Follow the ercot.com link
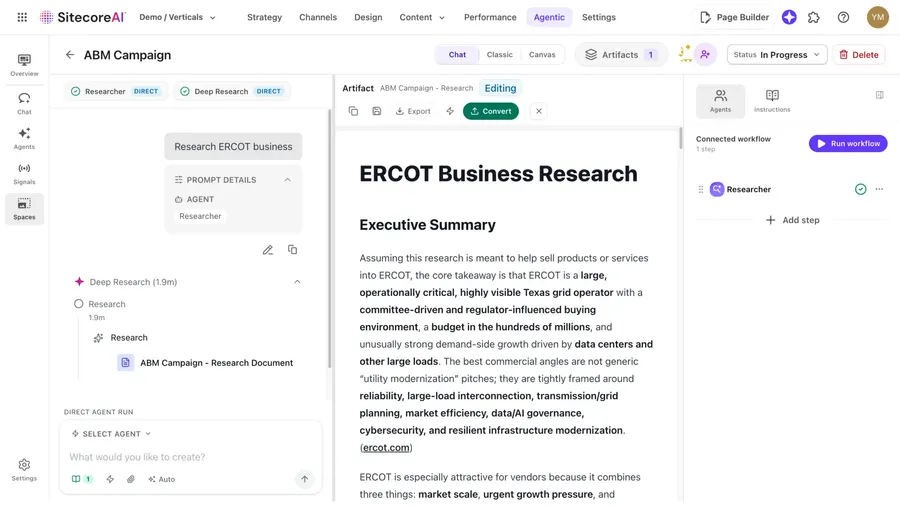900x506 pixels. coord(386,447)
